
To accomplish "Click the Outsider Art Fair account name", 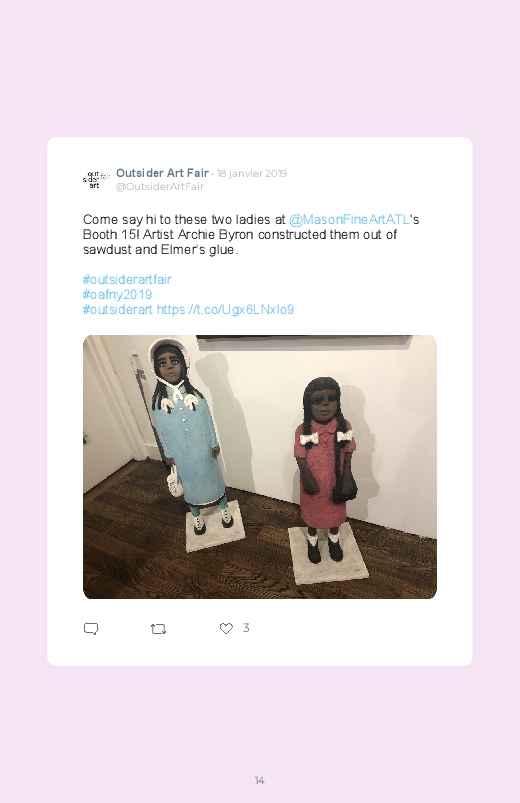I will click(x=162, y=173).
